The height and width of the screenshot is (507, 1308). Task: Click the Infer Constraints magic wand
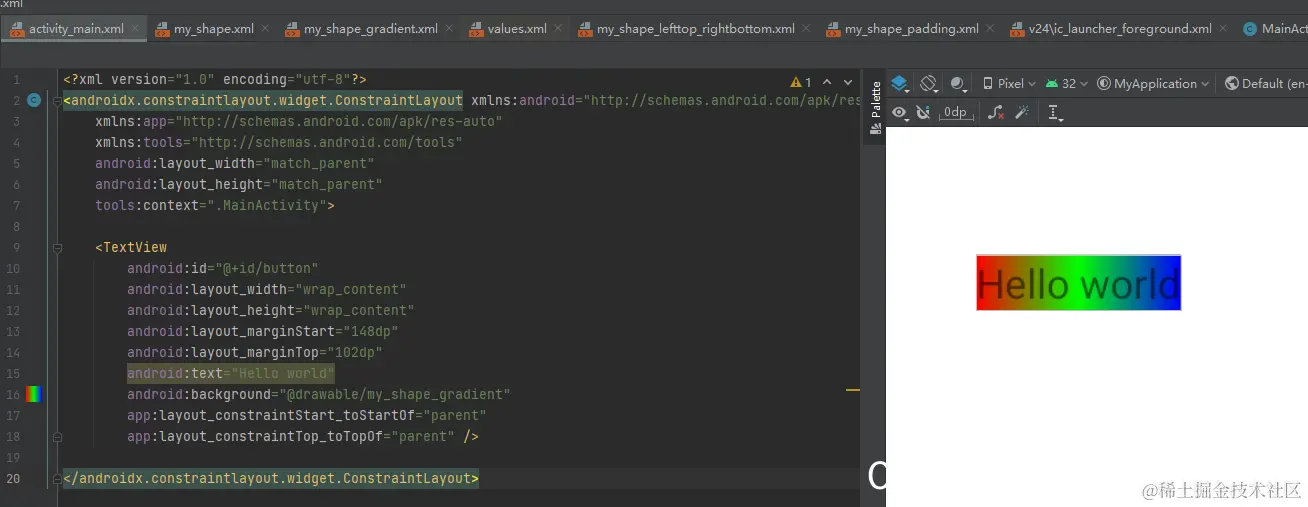tap(1021, 113)
